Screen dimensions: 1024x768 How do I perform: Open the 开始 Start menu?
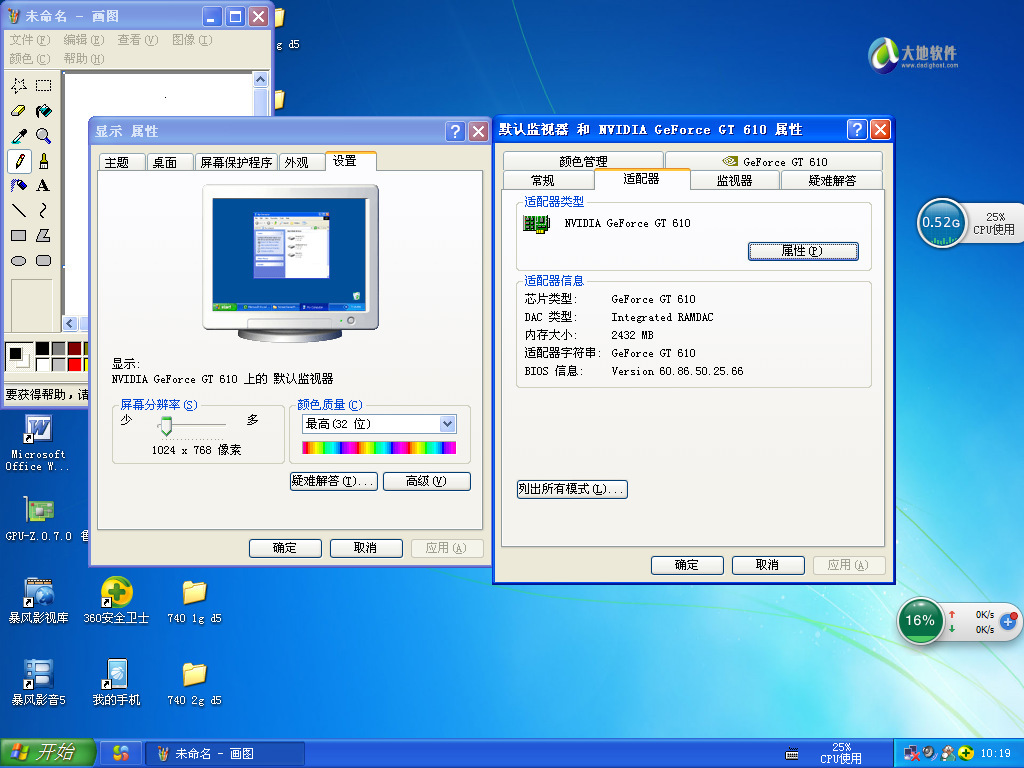(48, 753)
